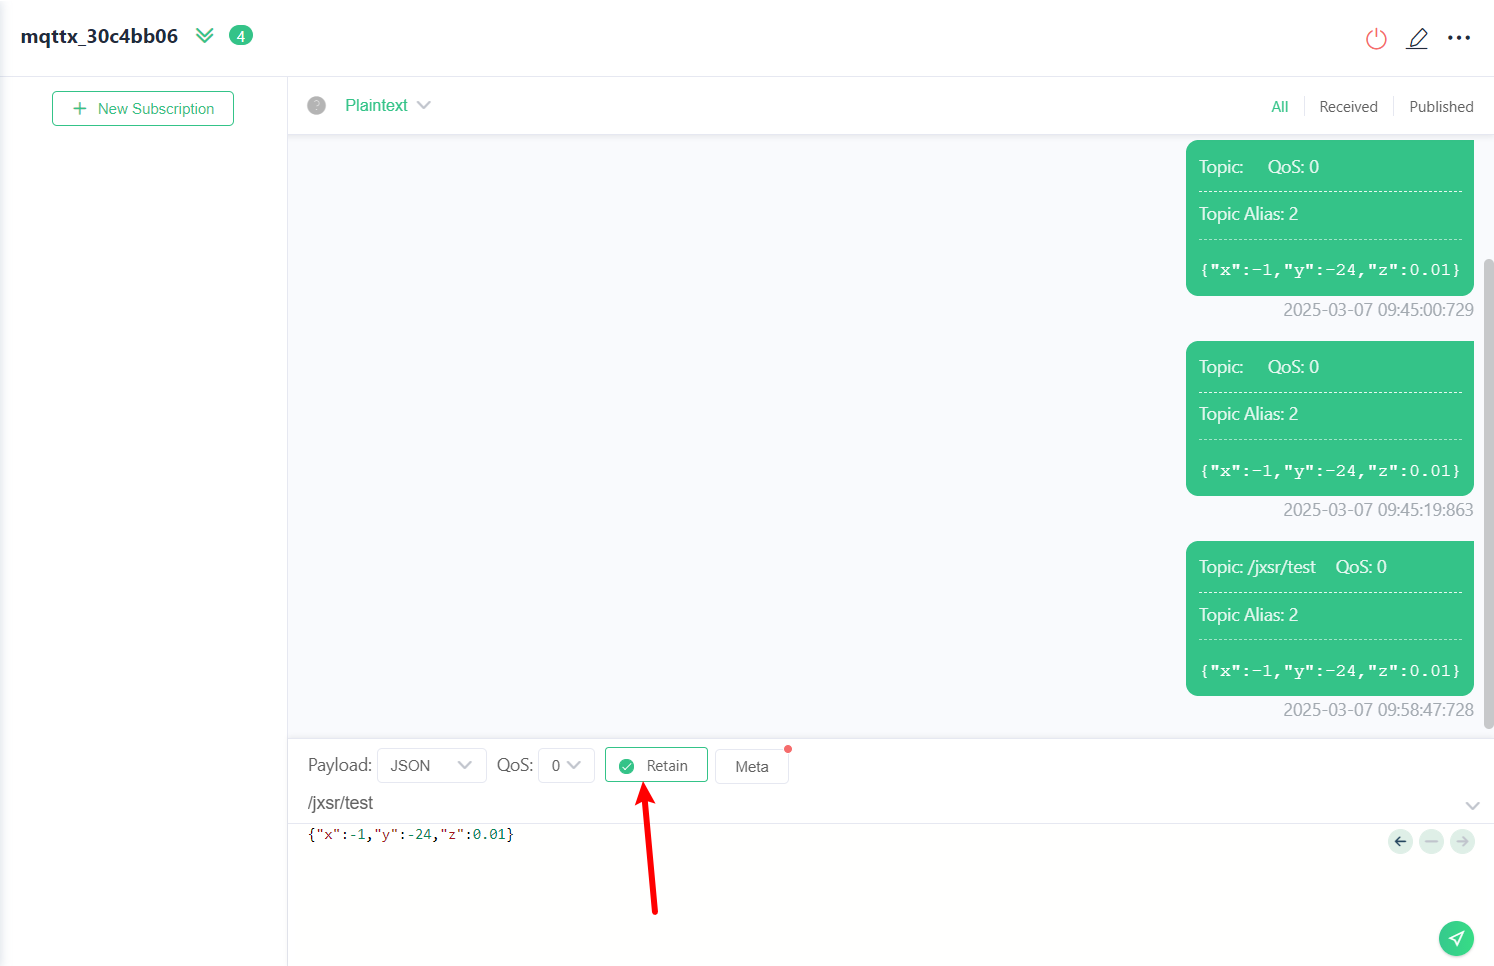Click the timestamp 2025-03-07 09:45:00:729
Viewport: 1494px width, 966px height.
coord(1378,310)
